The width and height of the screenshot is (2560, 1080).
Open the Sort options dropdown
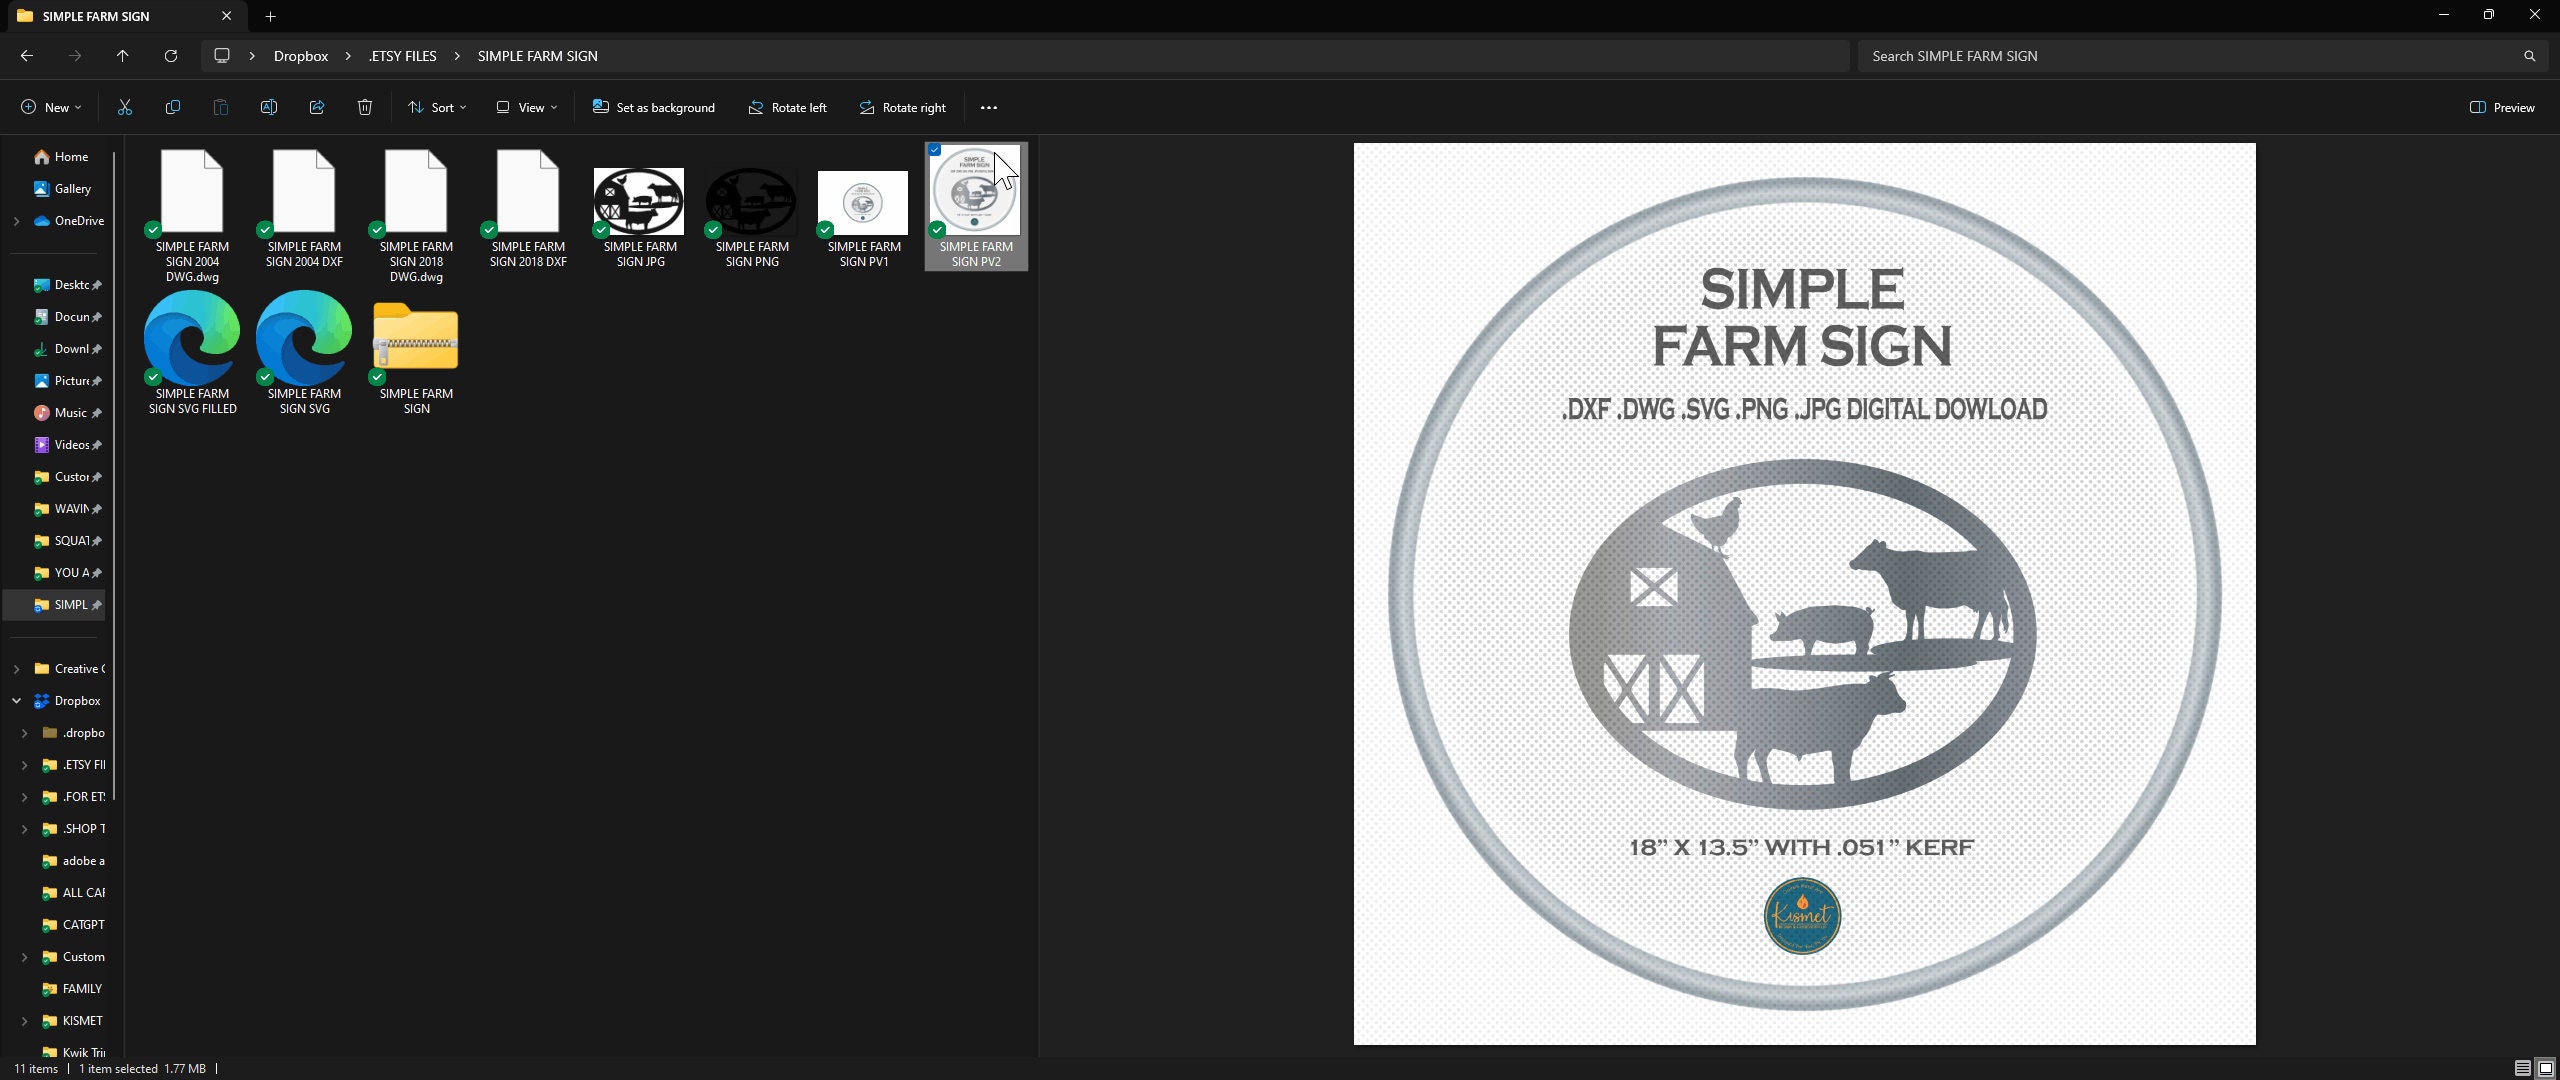(436, 107)
